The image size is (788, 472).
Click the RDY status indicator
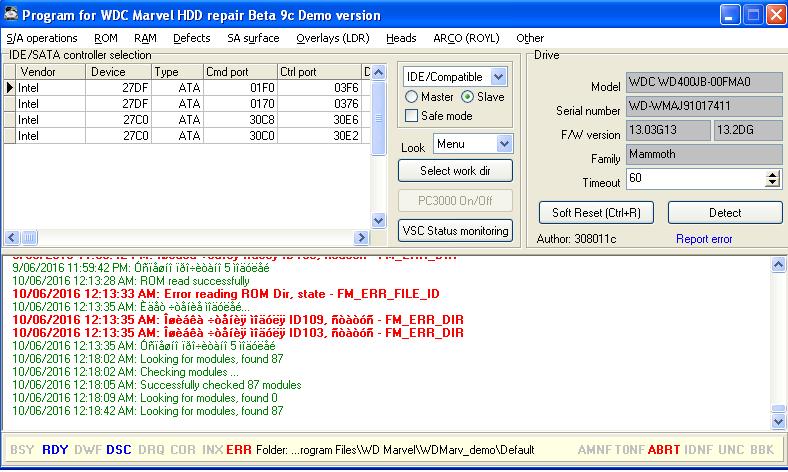pos(55,450)
